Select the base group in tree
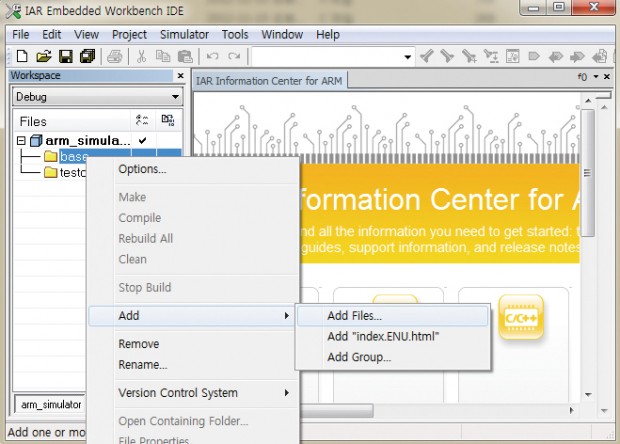 pos(74,157)
